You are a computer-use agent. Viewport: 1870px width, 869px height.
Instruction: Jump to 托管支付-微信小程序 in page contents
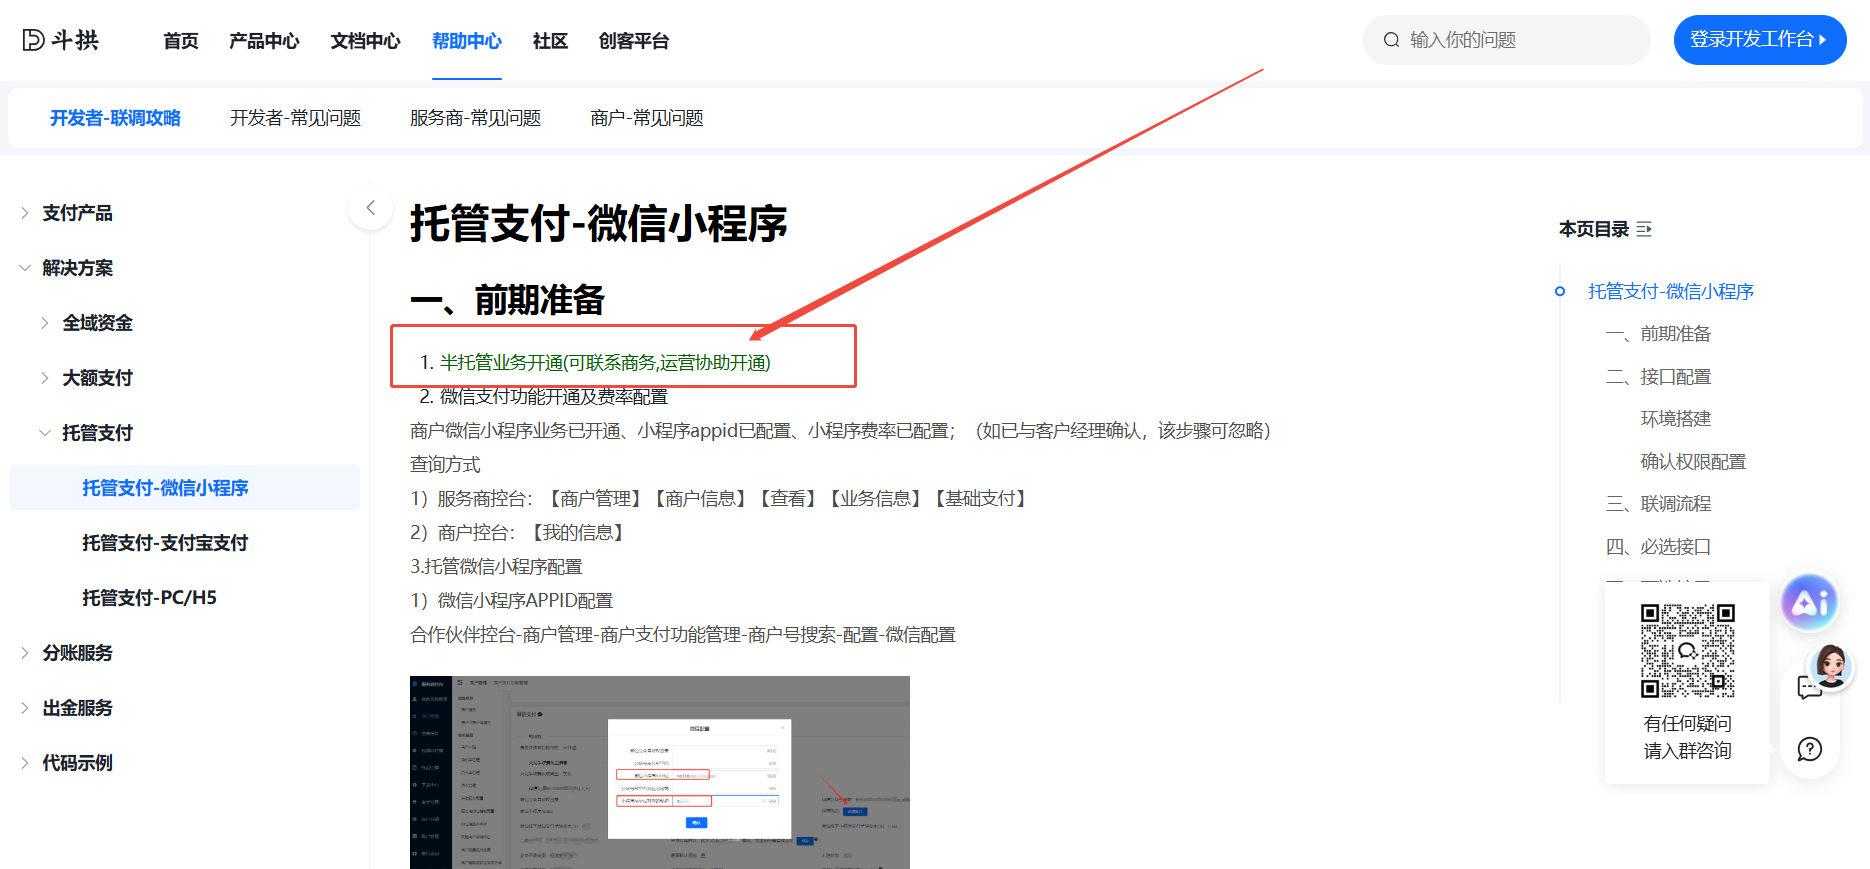coord(1671,291)
